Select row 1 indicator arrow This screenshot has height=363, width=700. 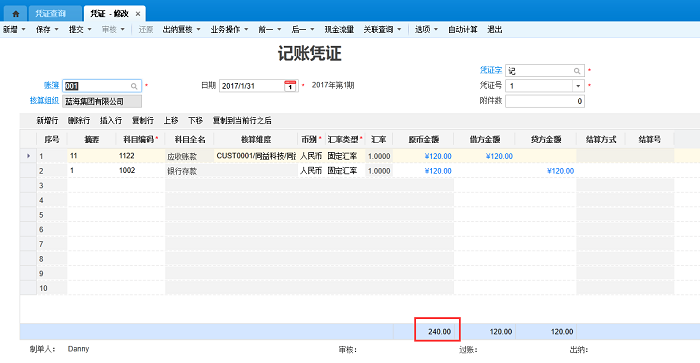[x=28, y=156]
